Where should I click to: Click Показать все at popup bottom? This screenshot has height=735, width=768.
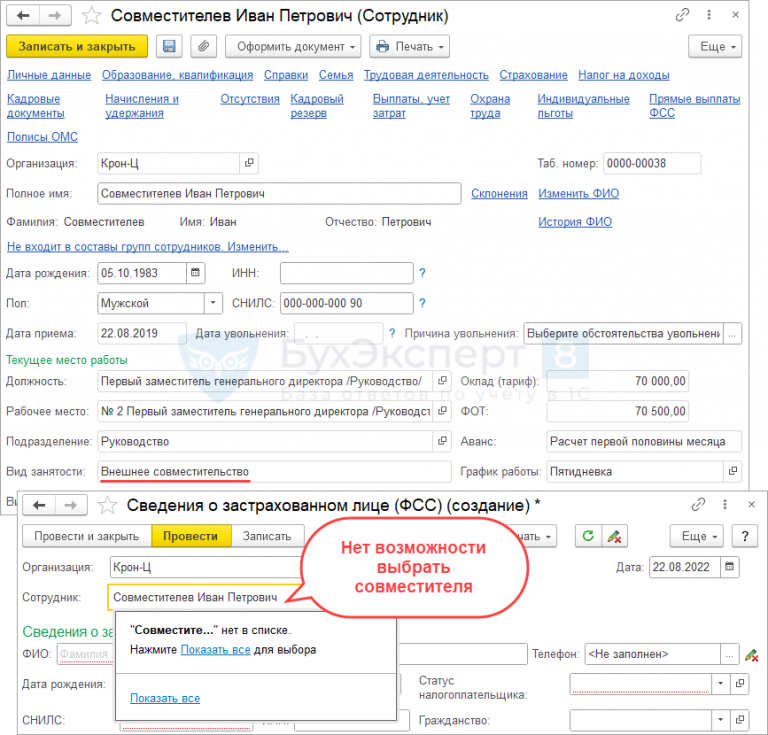[x=165, y=698]
